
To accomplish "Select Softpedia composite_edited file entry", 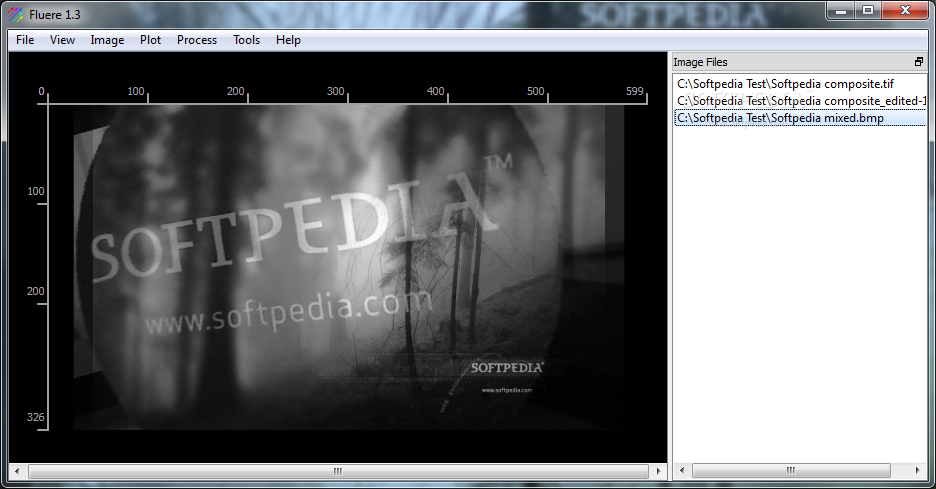I will pos(800,101).
